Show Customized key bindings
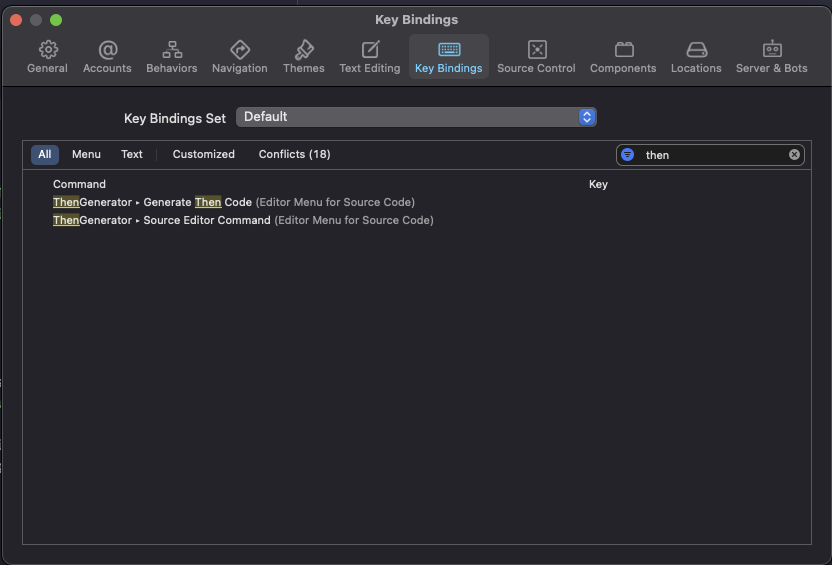 204,154
